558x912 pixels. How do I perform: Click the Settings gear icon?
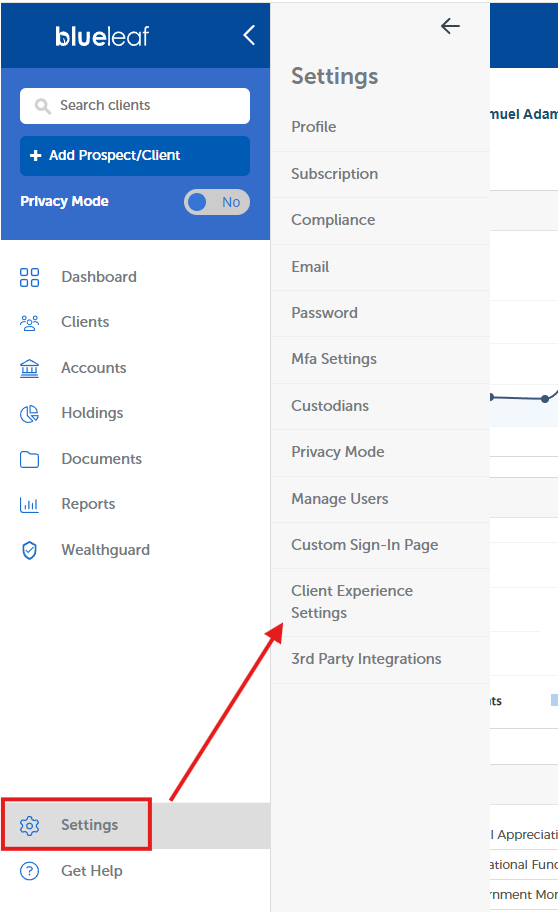click(x=30, y=825)
